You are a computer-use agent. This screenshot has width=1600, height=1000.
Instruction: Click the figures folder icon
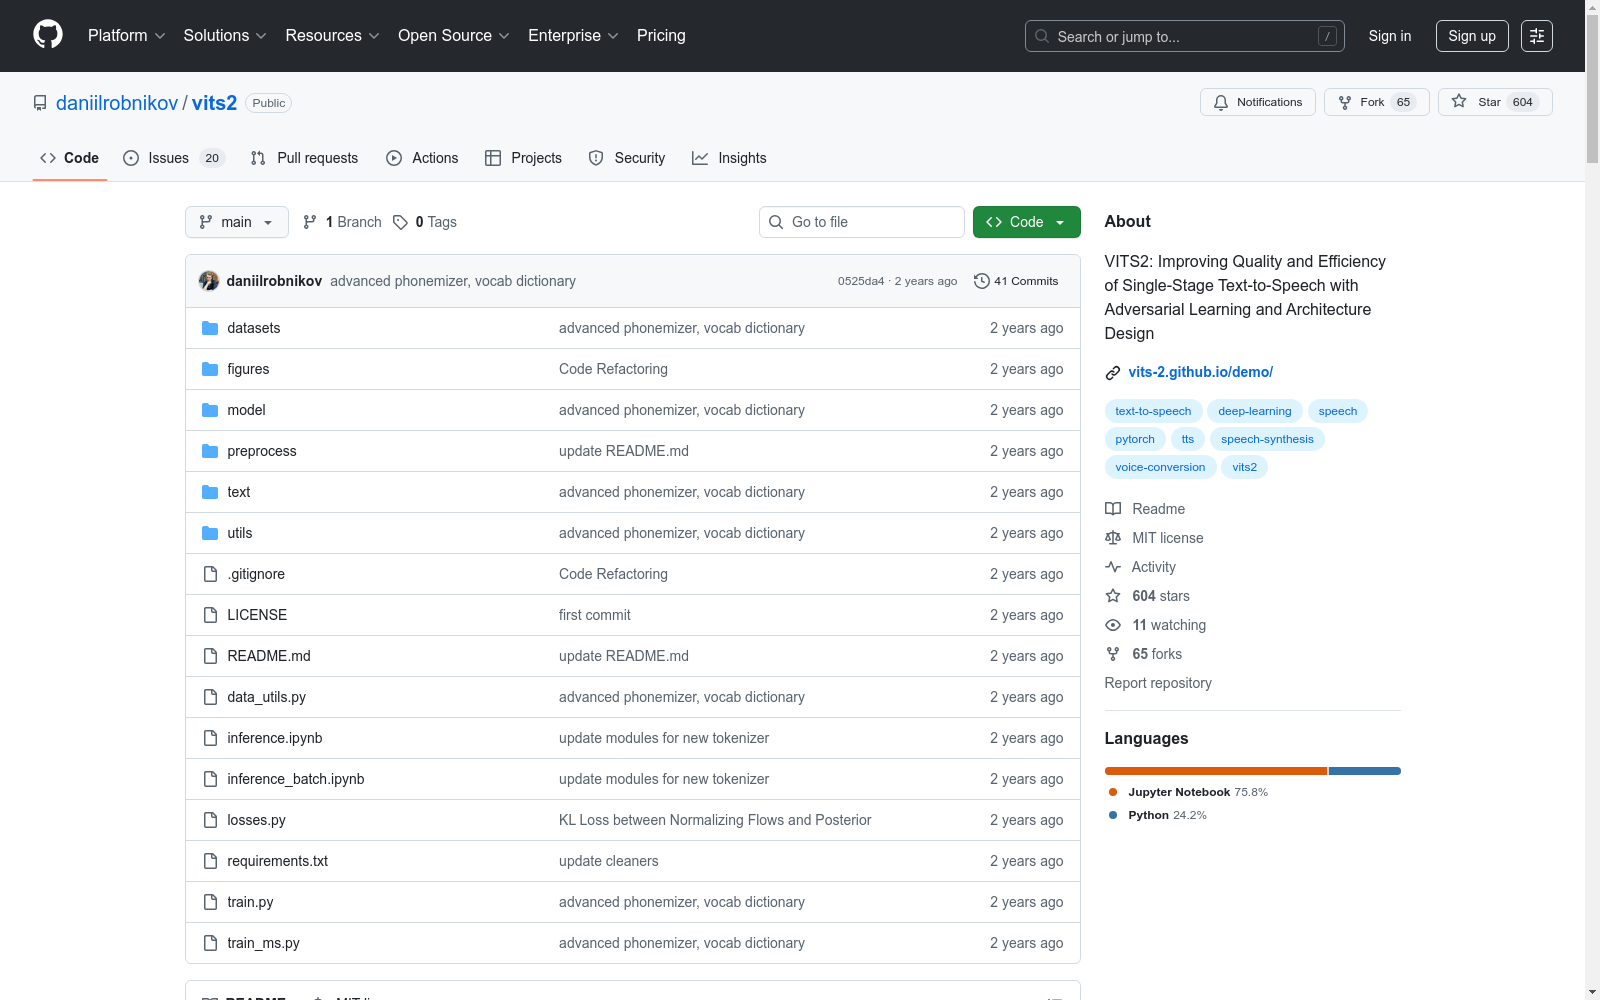[x=210, y=369]
